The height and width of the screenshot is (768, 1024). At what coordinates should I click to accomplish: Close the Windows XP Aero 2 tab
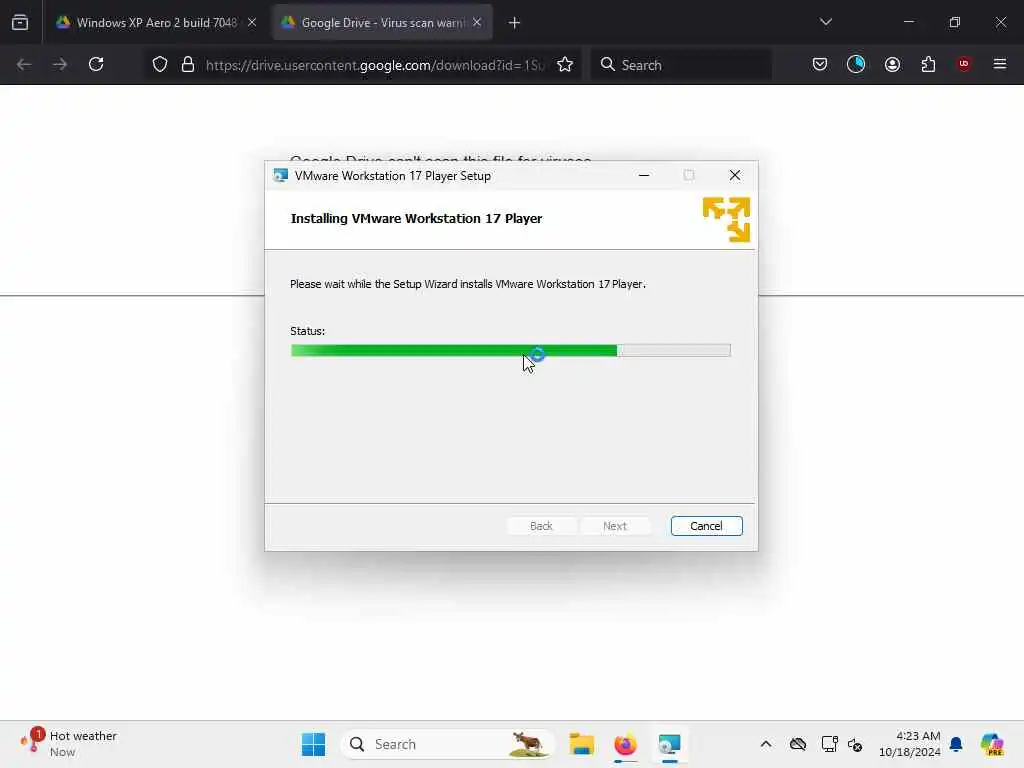click(x=252, y=23)
